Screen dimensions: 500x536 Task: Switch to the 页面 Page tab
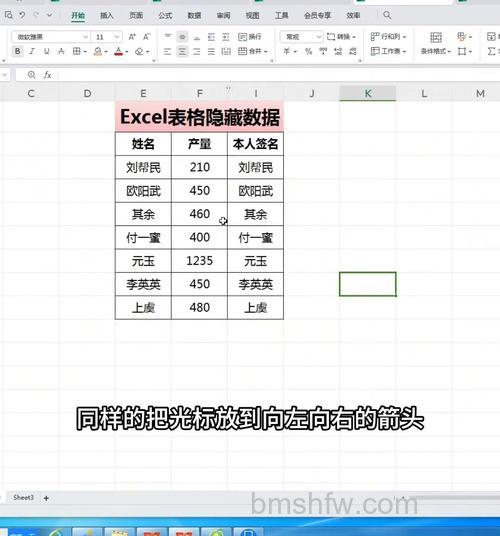point(136,15)
